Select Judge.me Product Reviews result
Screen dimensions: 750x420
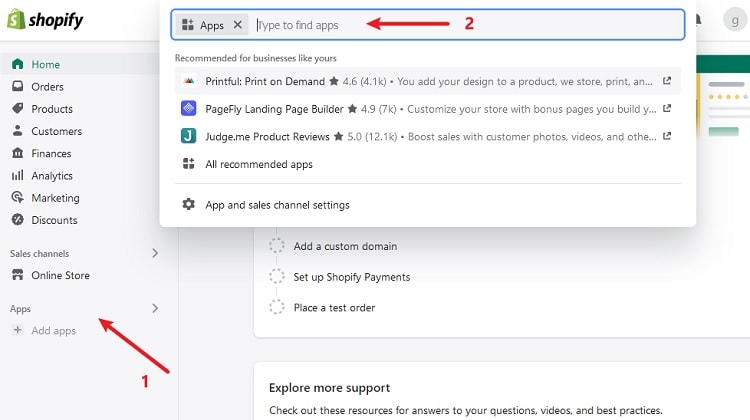(428, 137)
